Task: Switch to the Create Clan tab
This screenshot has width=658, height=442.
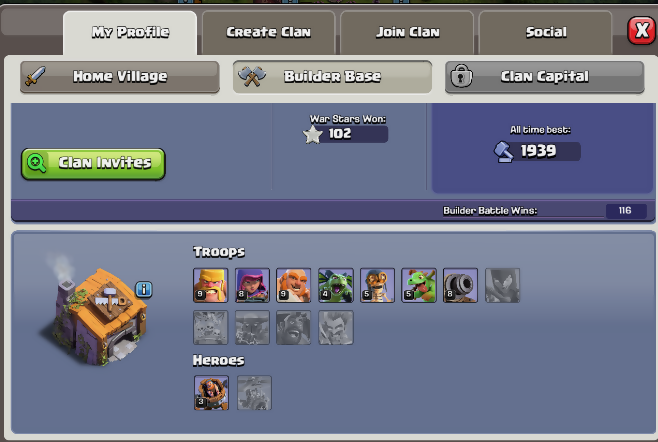Action: [x=269, y=32]
